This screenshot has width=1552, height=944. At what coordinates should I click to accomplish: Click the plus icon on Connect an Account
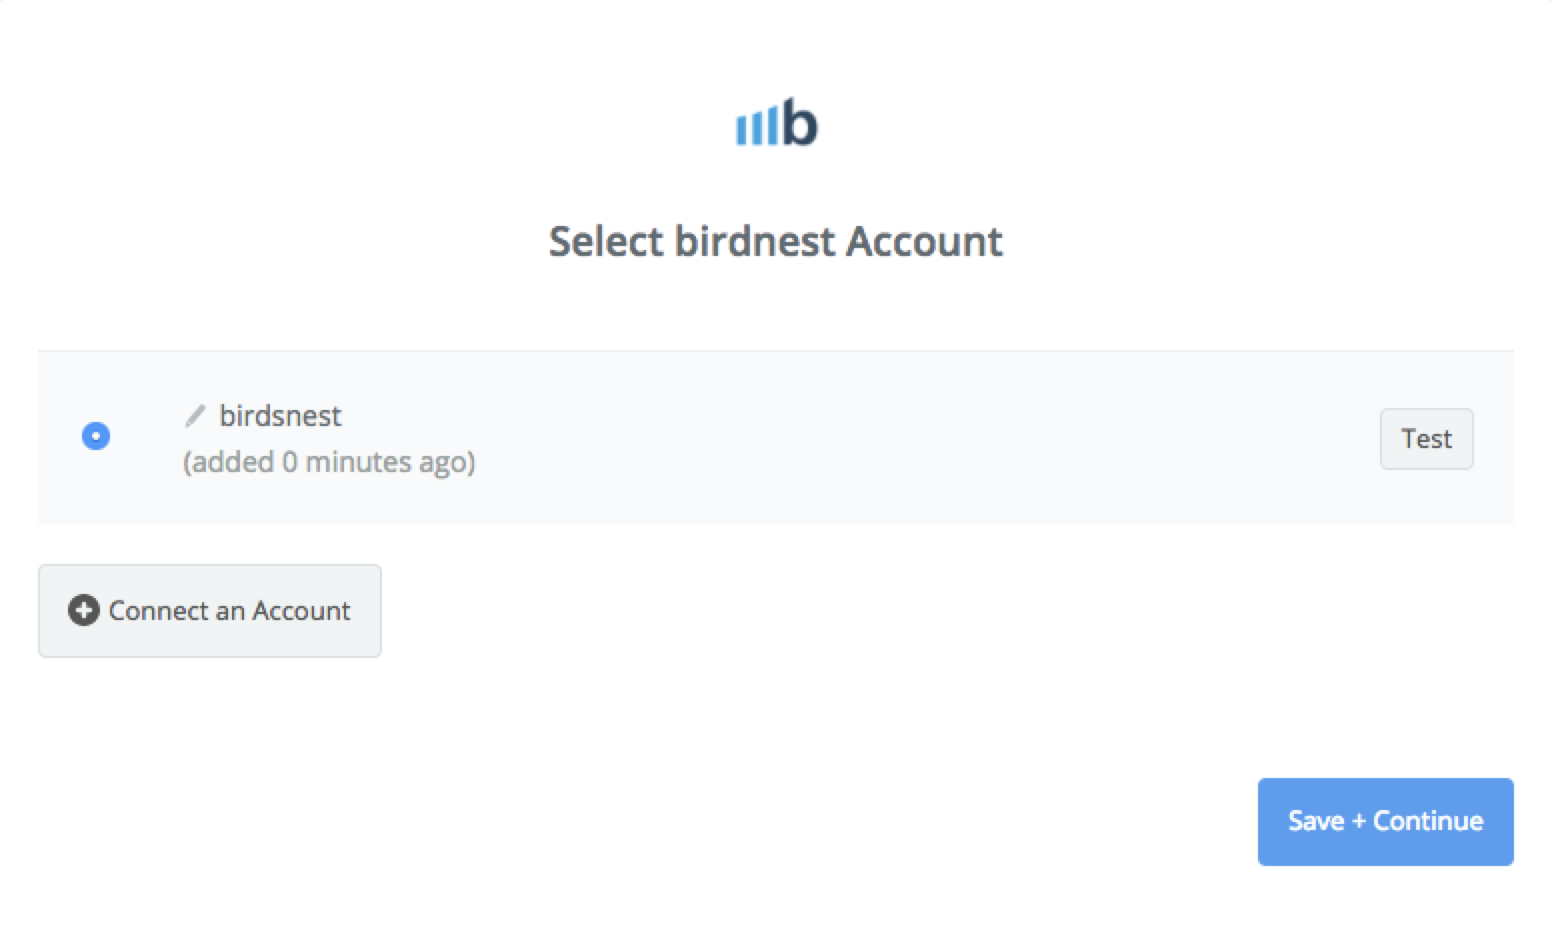coord(84,610)
